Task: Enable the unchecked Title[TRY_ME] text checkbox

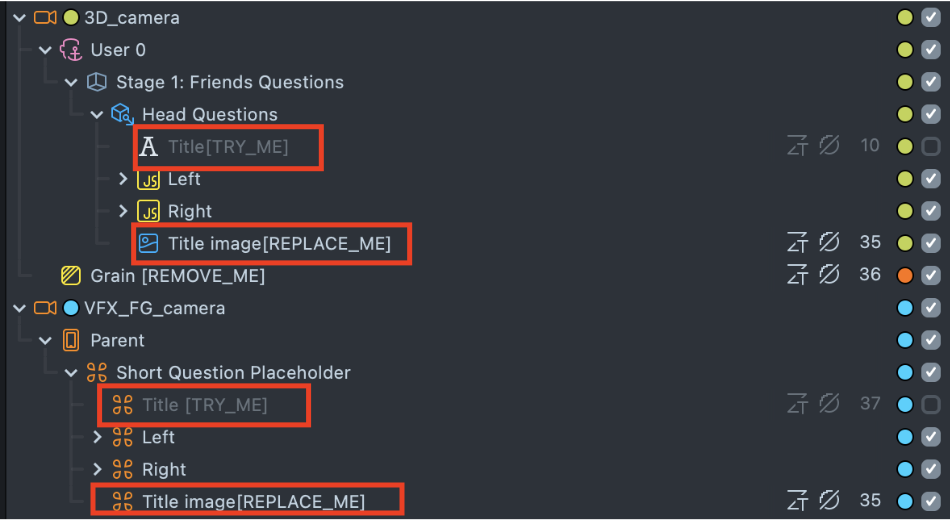Action: (931, 146)
